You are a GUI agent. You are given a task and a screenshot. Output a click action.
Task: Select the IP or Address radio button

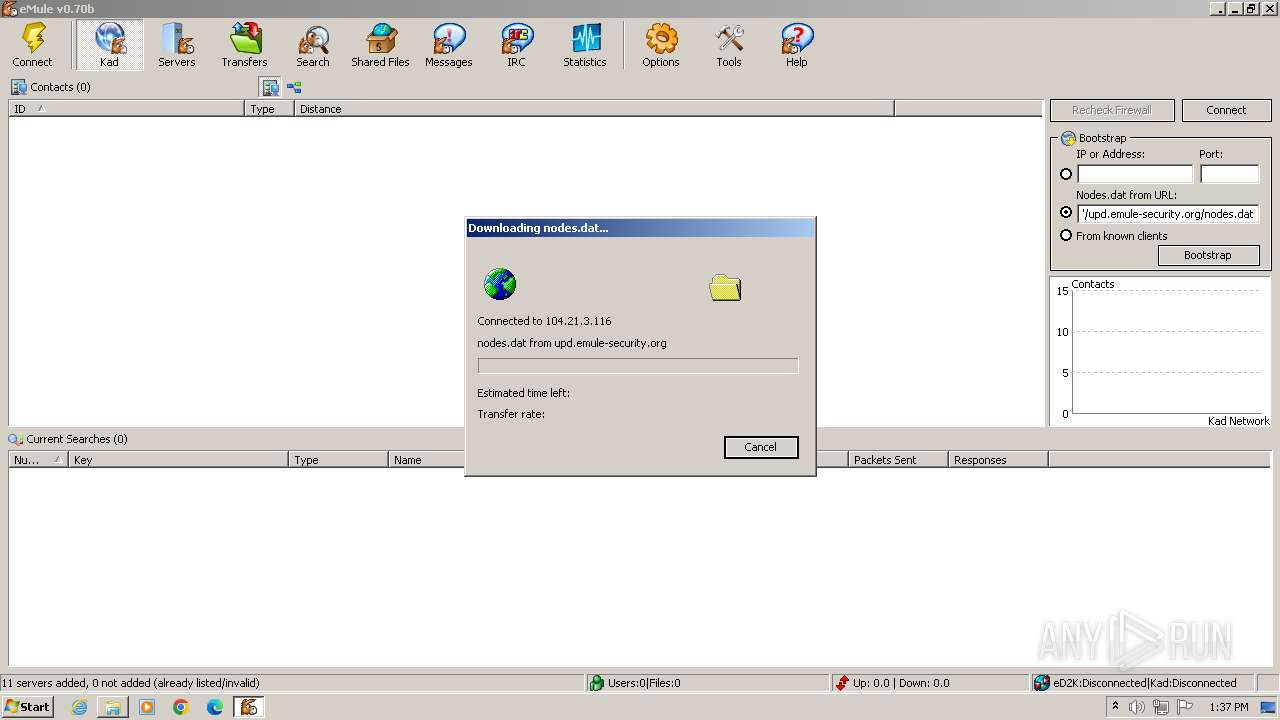[1066, 174]
